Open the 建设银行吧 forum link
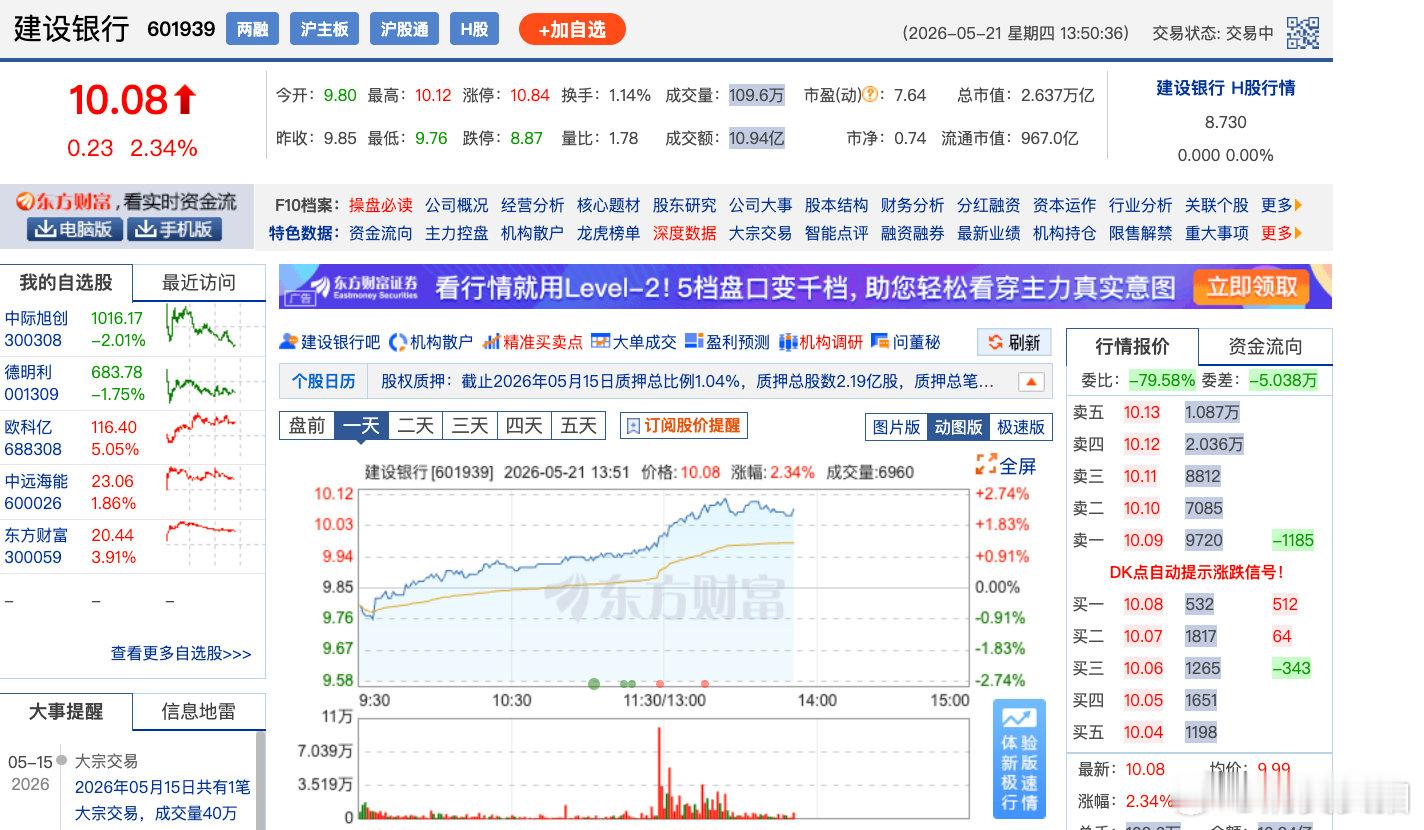 pos(330,342)
